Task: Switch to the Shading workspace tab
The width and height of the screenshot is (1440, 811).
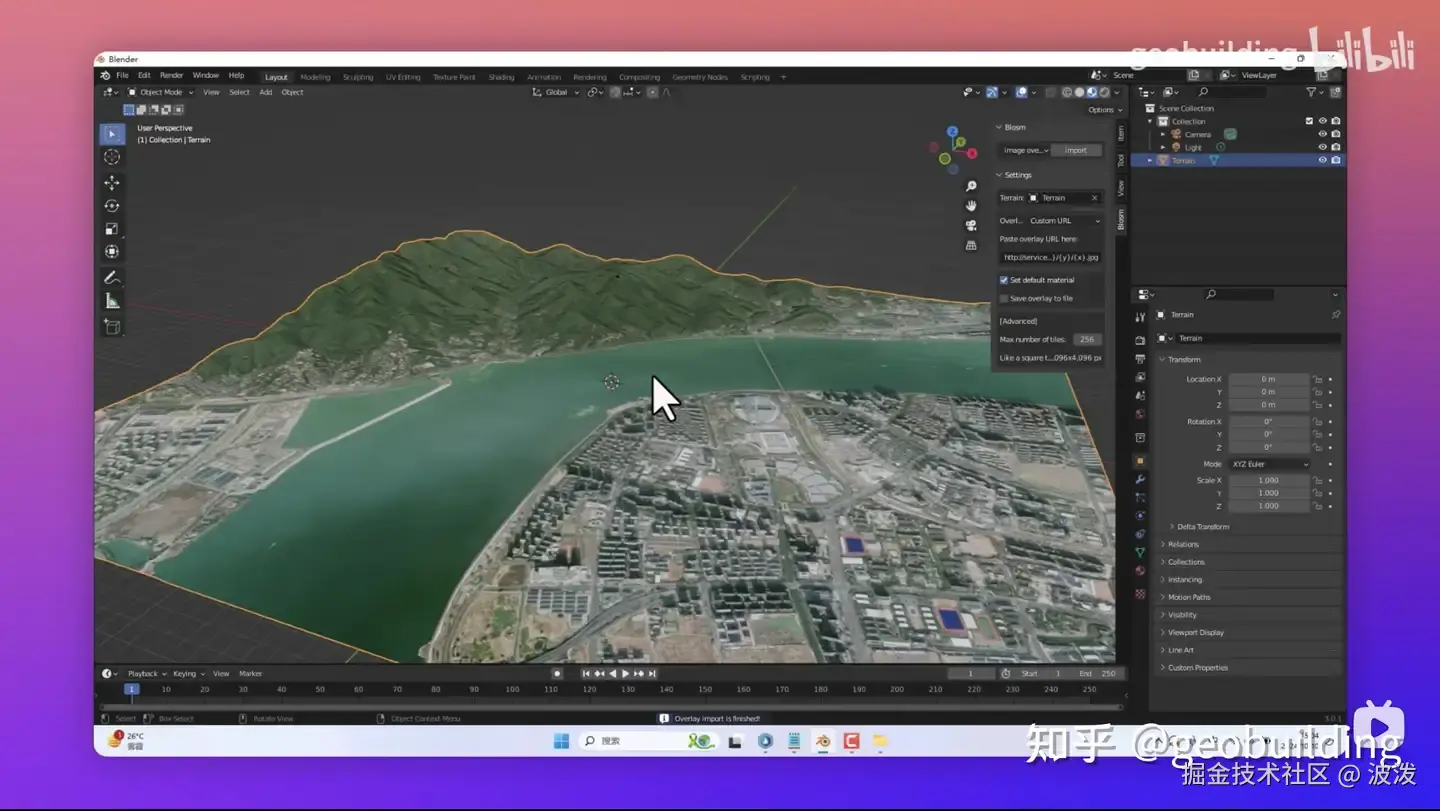Action: pos(501,77)
